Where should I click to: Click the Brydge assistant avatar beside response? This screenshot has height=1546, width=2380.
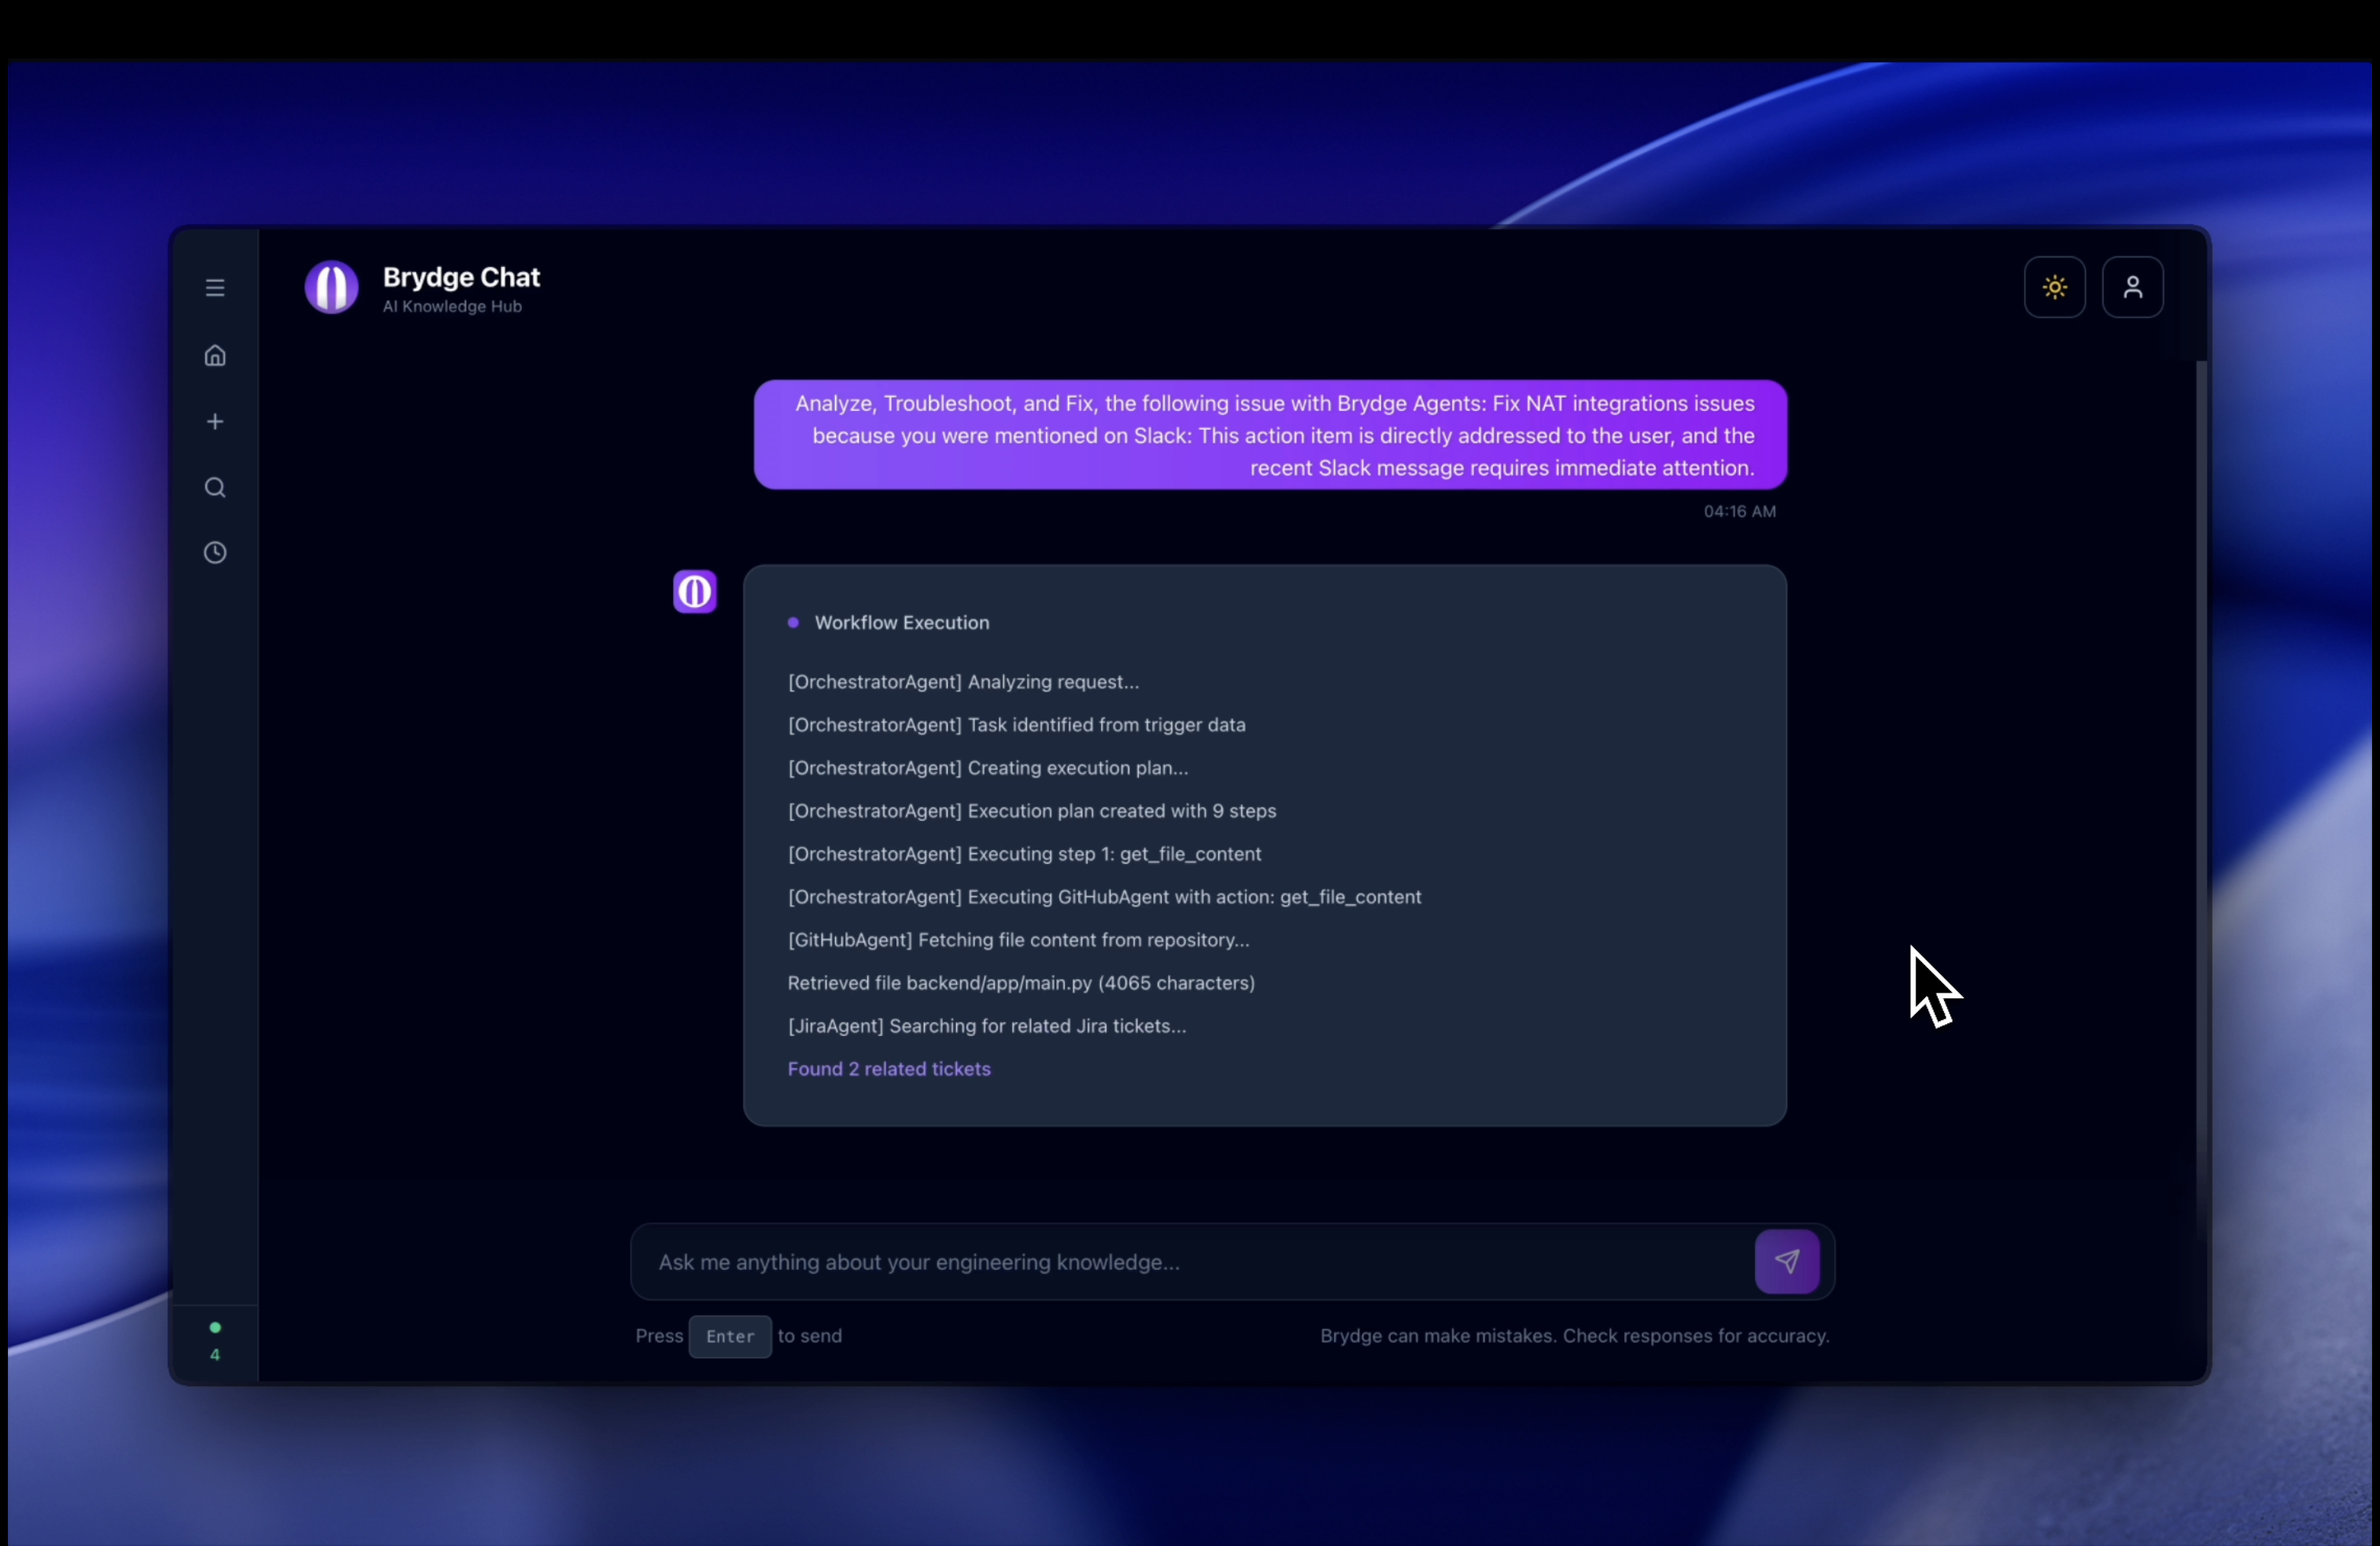pyautogui.click(x=695, y=592)
